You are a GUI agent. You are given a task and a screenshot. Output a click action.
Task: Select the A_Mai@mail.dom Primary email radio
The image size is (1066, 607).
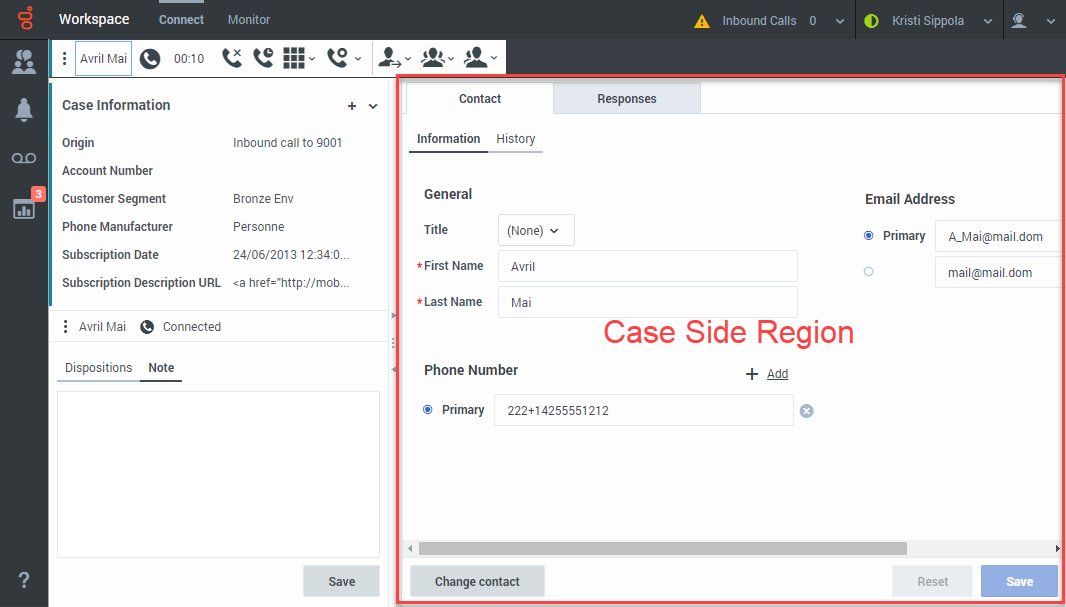tap(868, 236)
